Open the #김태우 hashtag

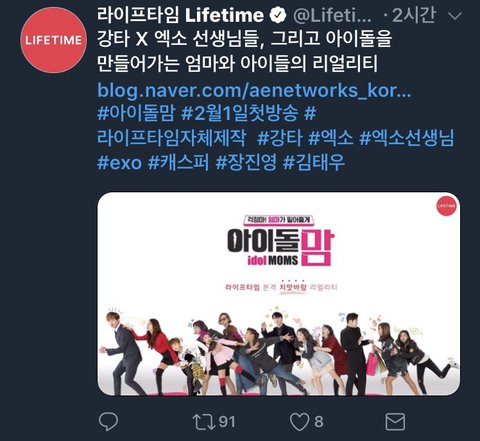point(313,163)
